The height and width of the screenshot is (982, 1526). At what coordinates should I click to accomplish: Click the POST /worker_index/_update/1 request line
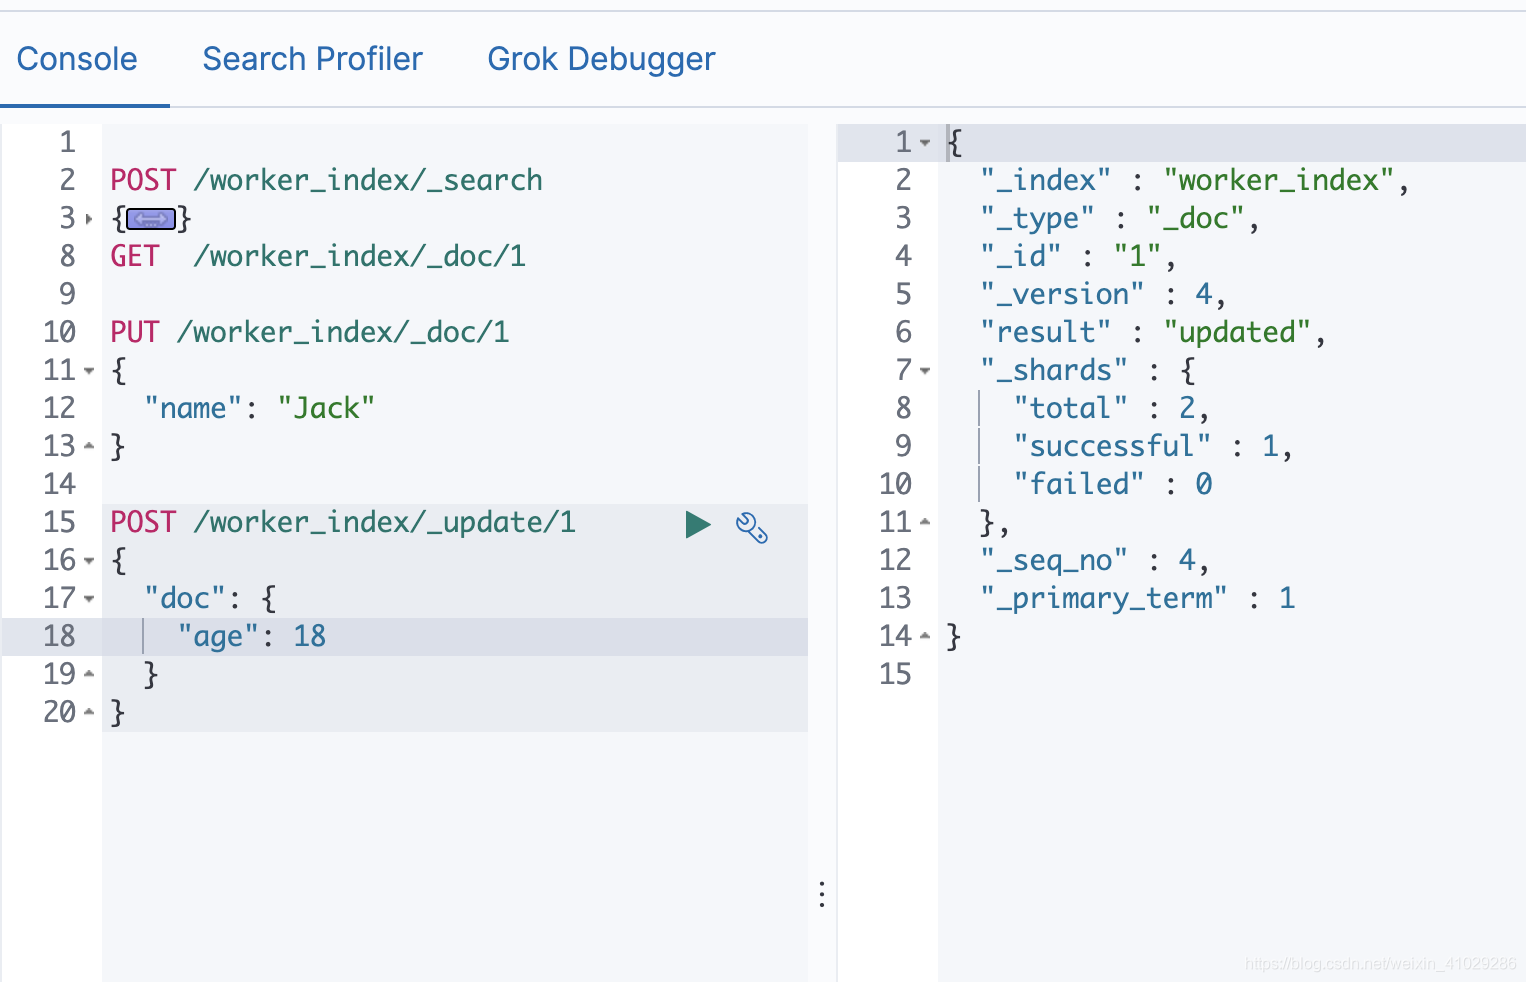point(343,522)
